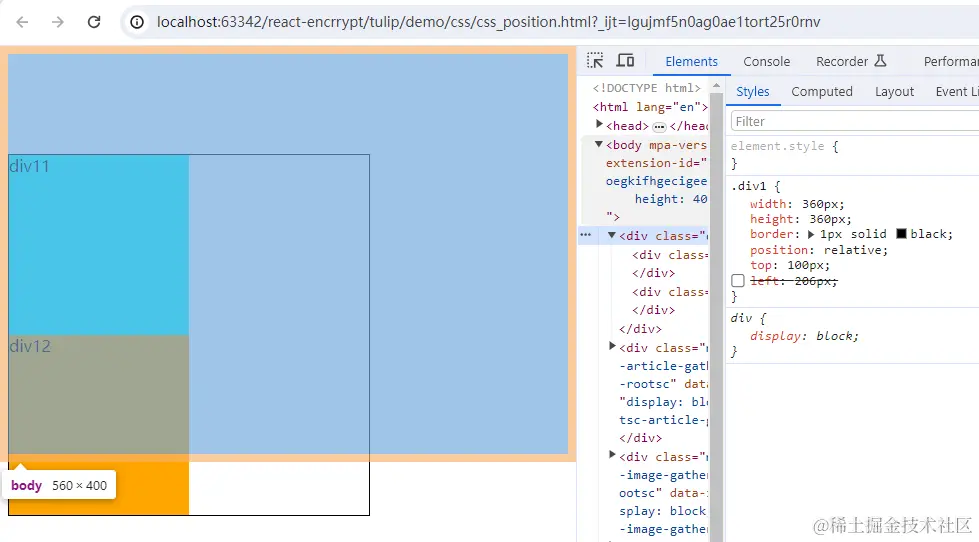Reload the page with refresh icon

click(x=94, y=22)
